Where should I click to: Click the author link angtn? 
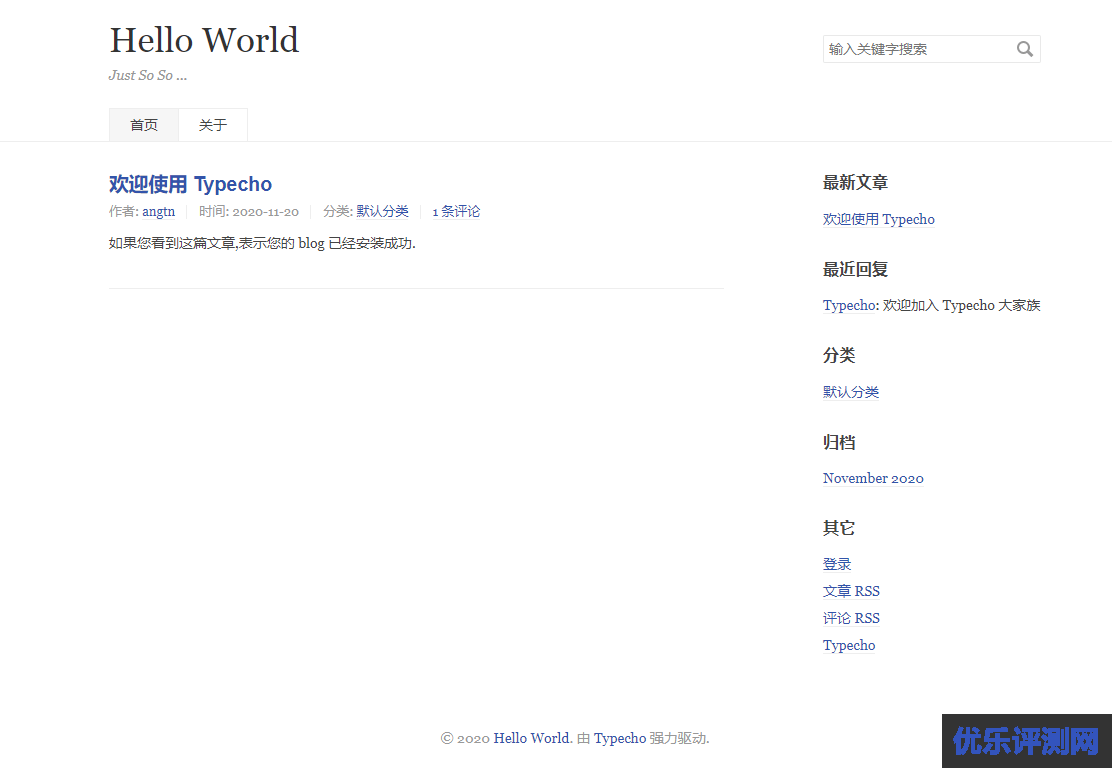click(x=158, y=211)
